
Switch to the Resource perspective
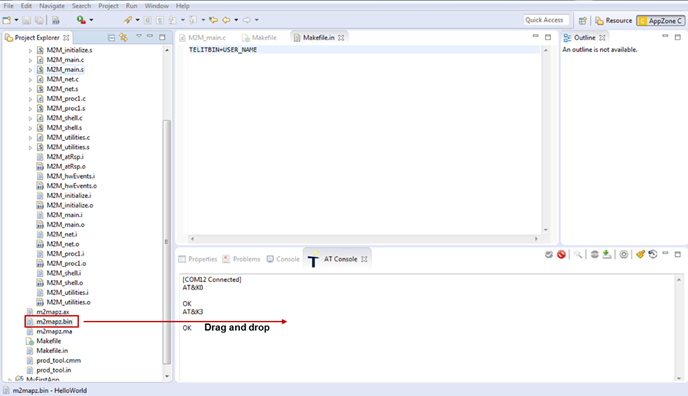coord(613,21)
